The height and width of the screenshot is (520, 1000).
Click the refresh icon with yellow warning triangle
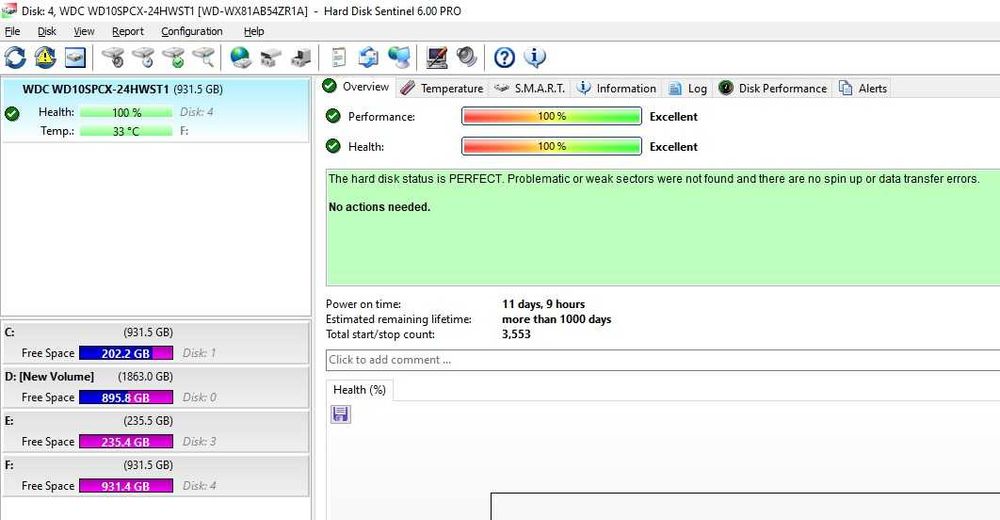click(45, 57)
